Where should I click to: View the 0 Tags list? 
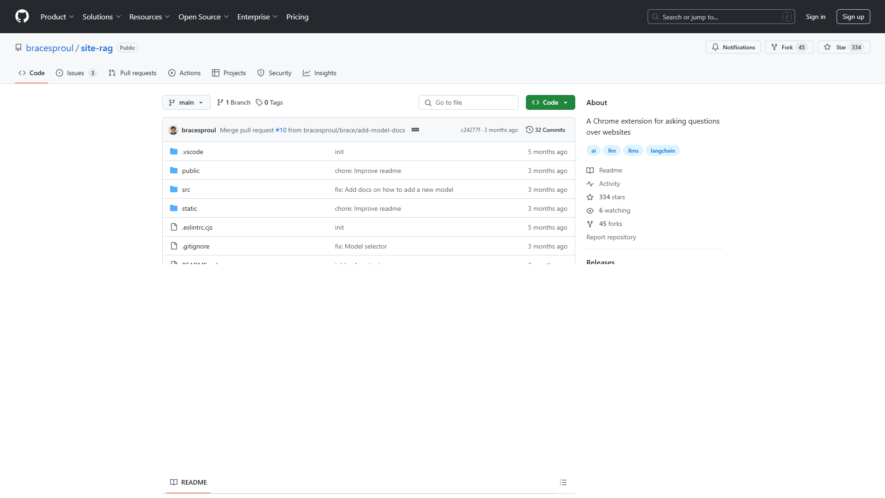[x=269, y=103]
